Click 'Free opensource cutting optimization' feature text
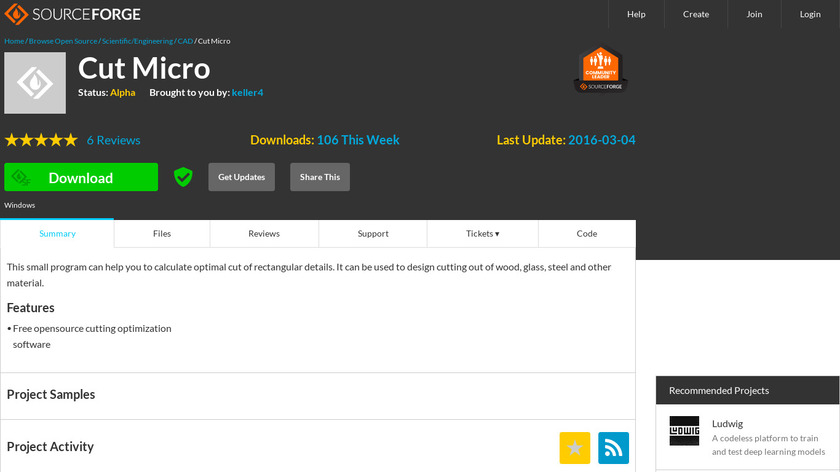 (x=92, y=328)
